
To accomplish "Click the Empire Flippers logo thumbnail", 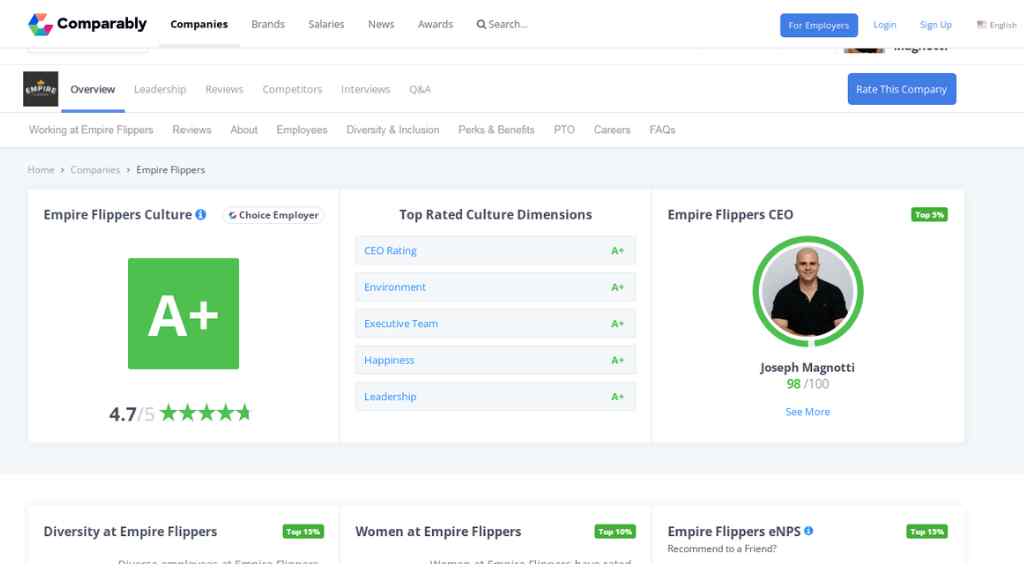I will click(x=40, y=89).
